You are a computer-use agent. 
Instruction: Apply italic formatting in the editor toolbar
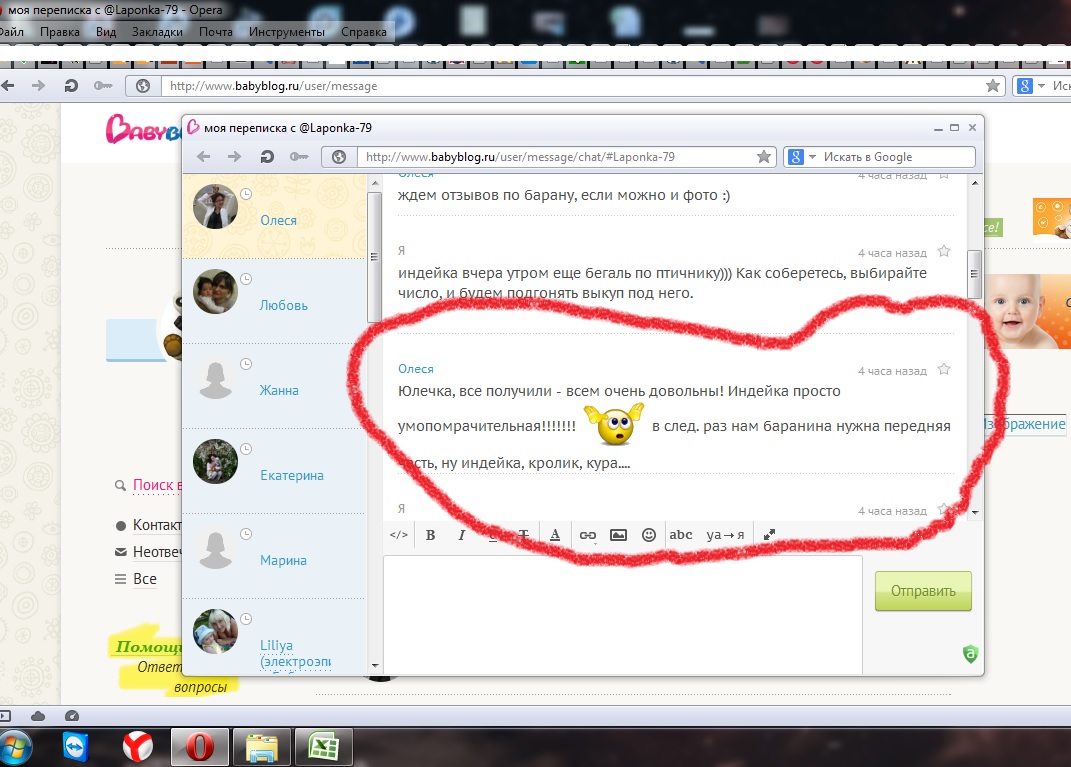461,535
